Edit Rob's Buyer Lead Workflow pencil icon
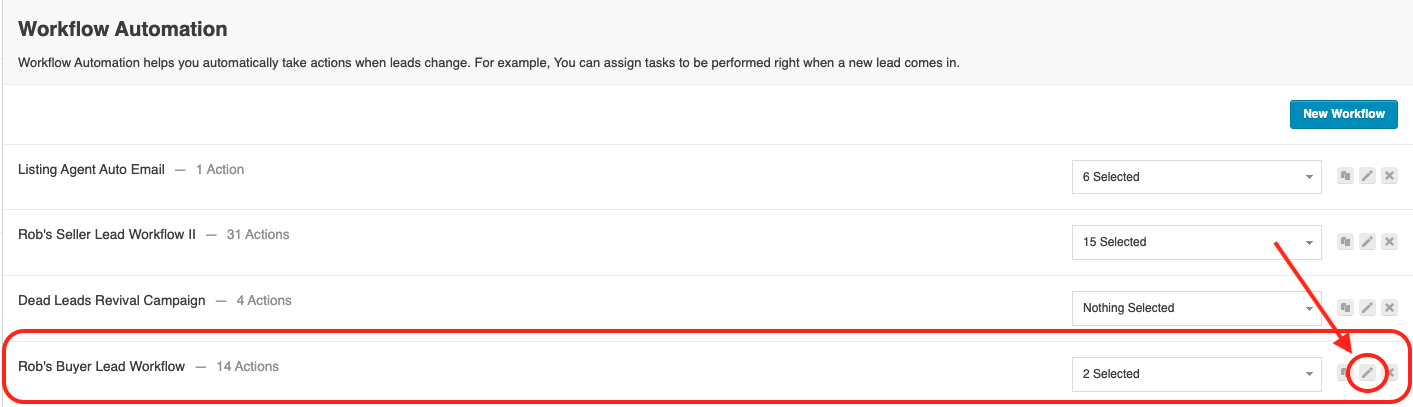The image size is (1413, 407). (x=1368, y=374)
